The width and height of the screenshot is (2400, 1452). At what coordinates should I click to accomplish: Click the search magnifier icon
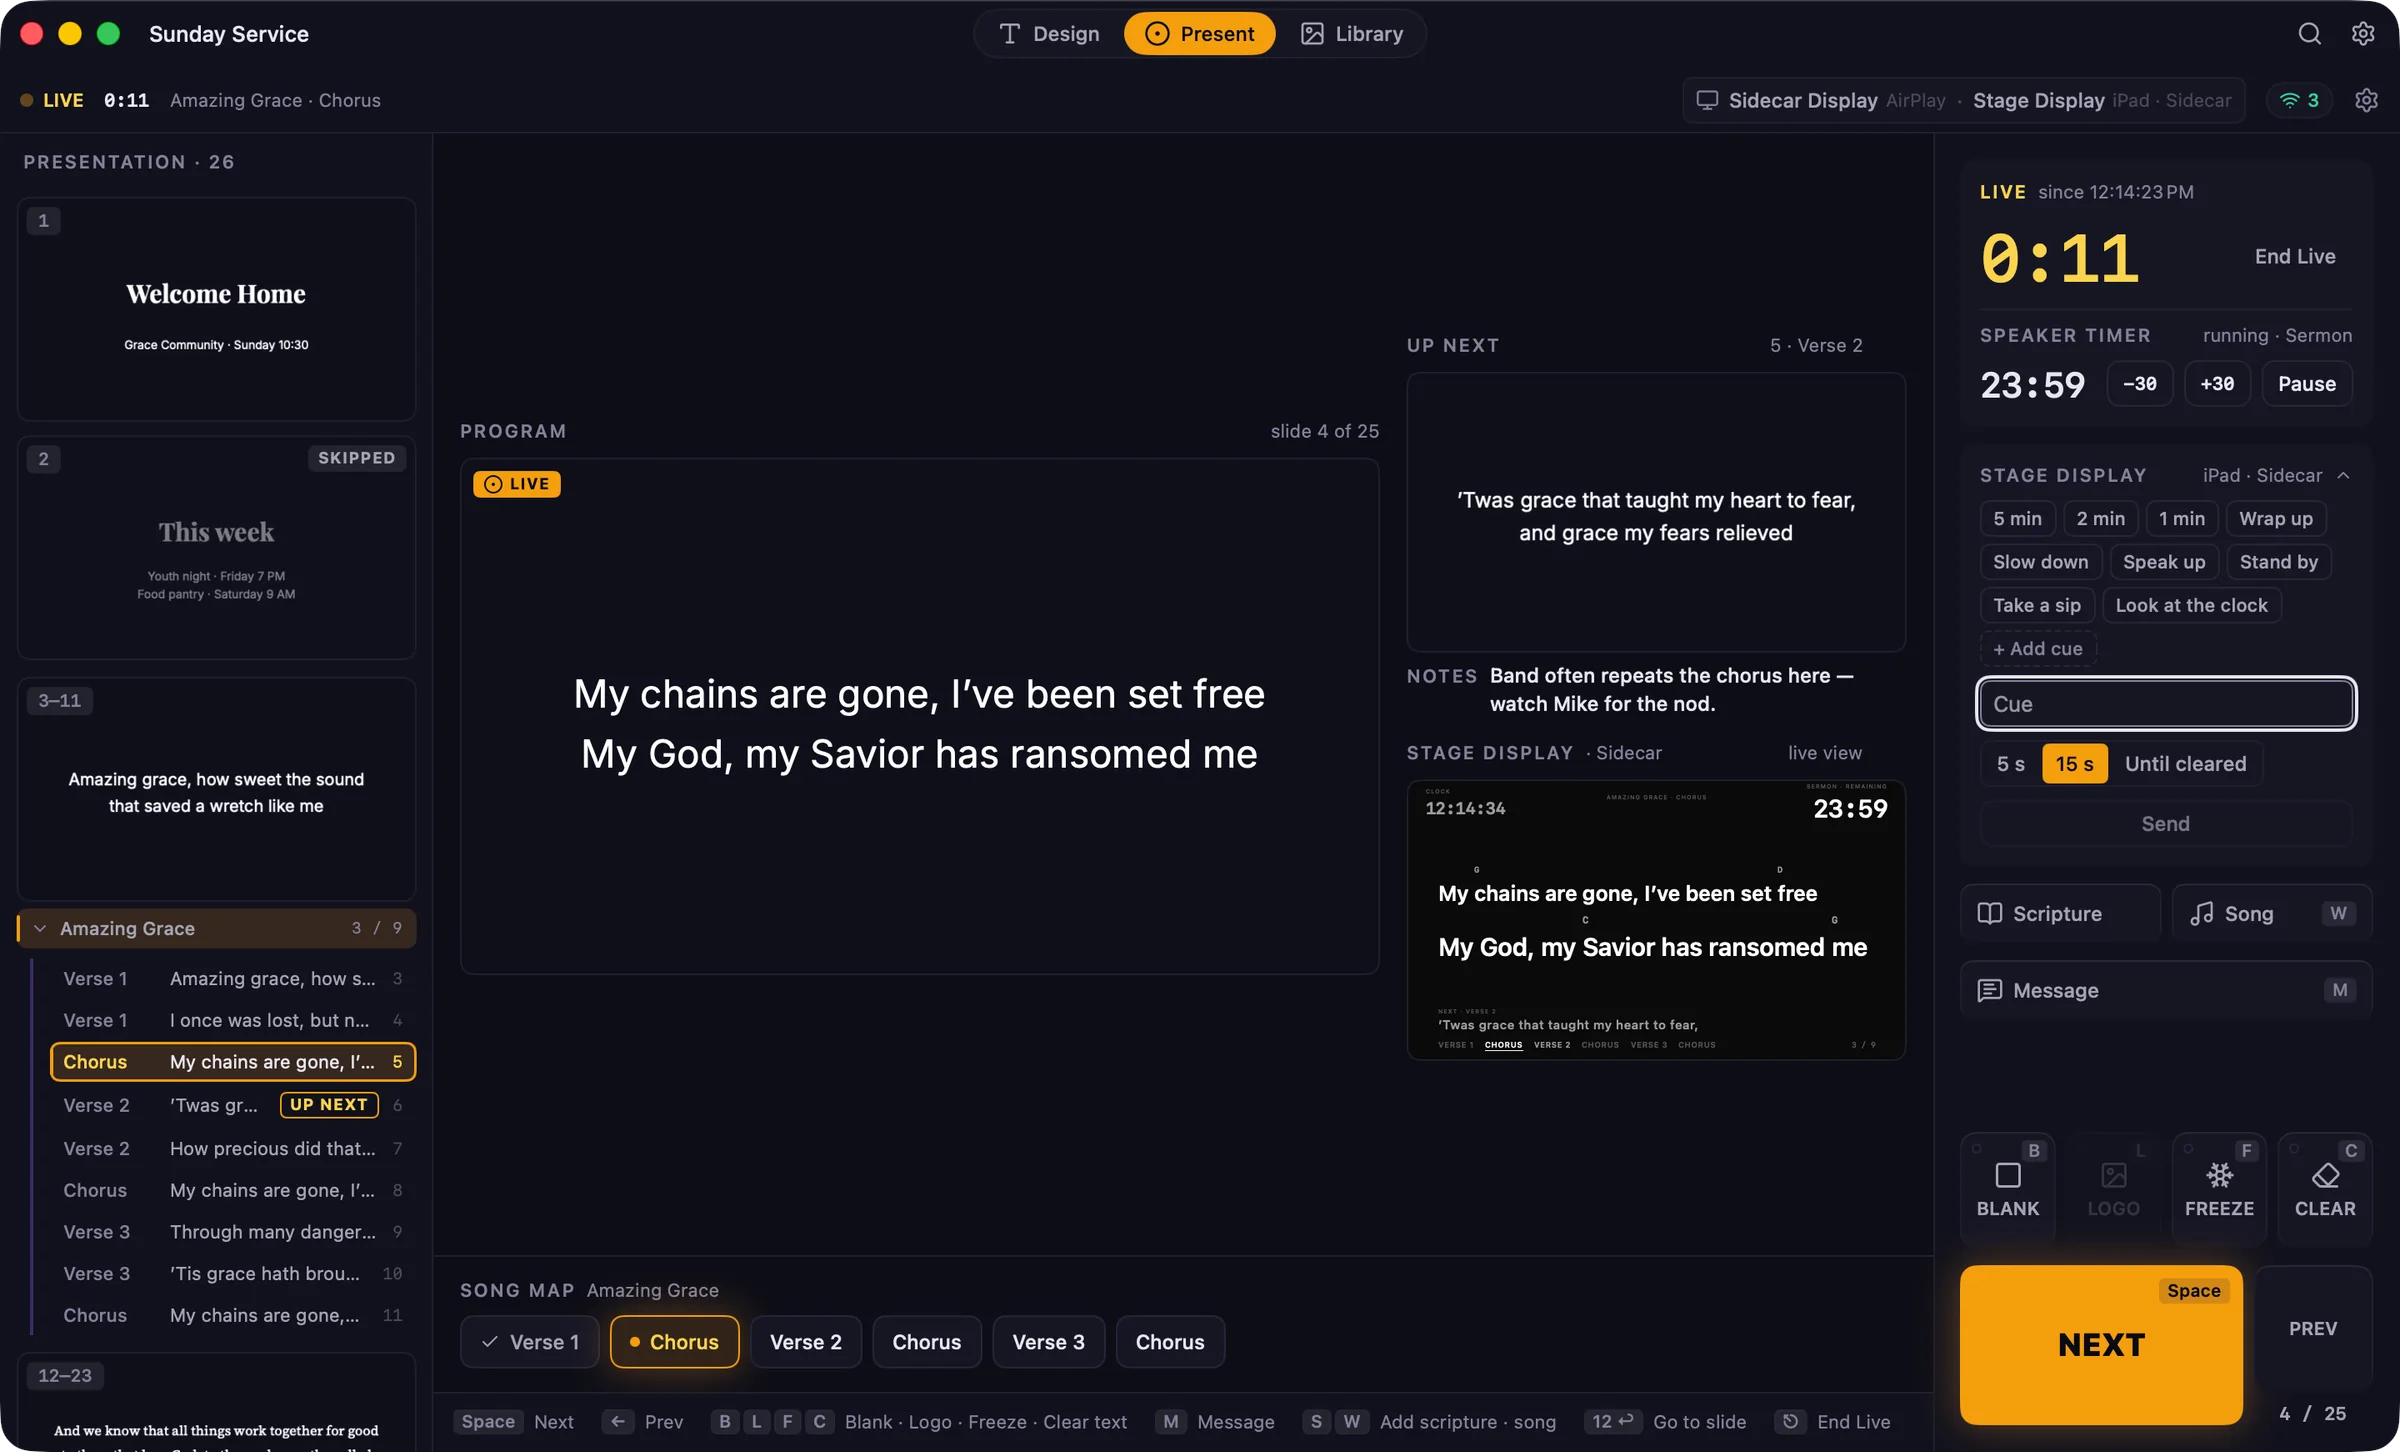tap(2309, 34)
